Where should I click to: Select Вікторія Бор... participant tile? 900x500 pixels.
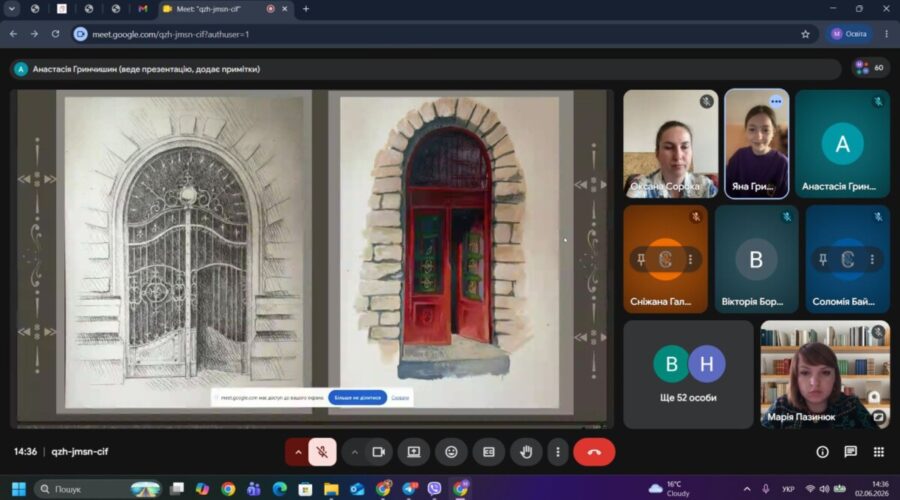pos(756,259)
